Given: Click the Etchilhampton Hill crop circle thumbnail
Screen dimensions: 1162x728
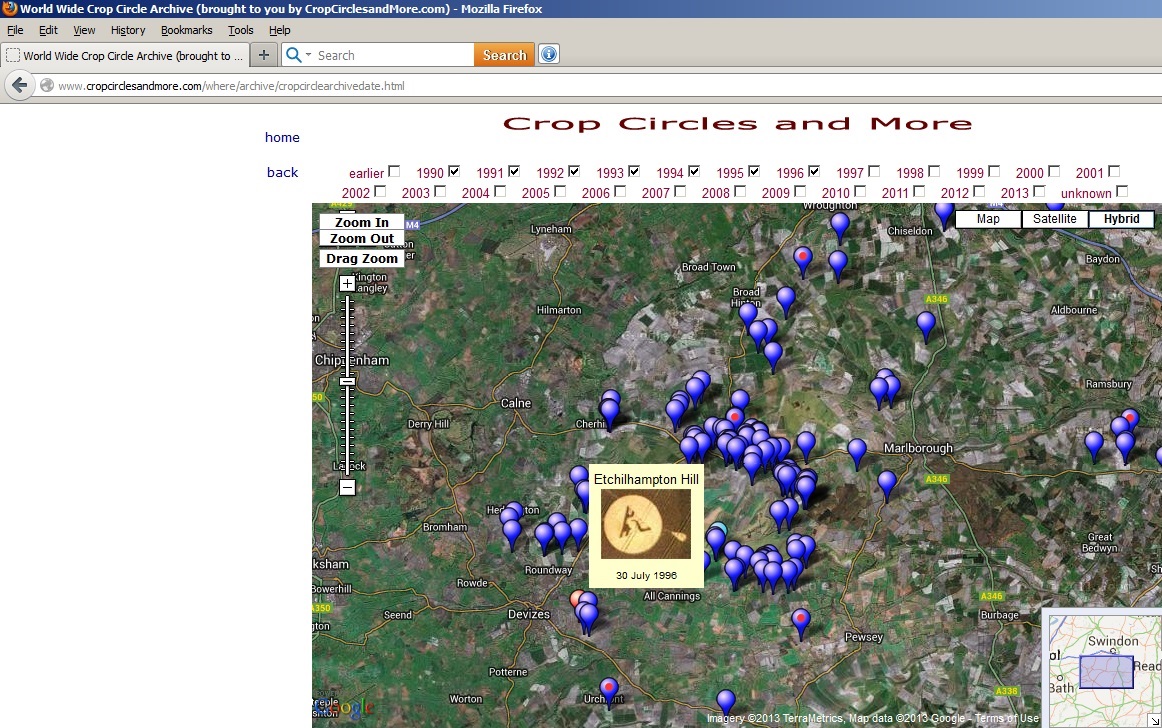Looking at the screenshot, I should coord(645,524).
